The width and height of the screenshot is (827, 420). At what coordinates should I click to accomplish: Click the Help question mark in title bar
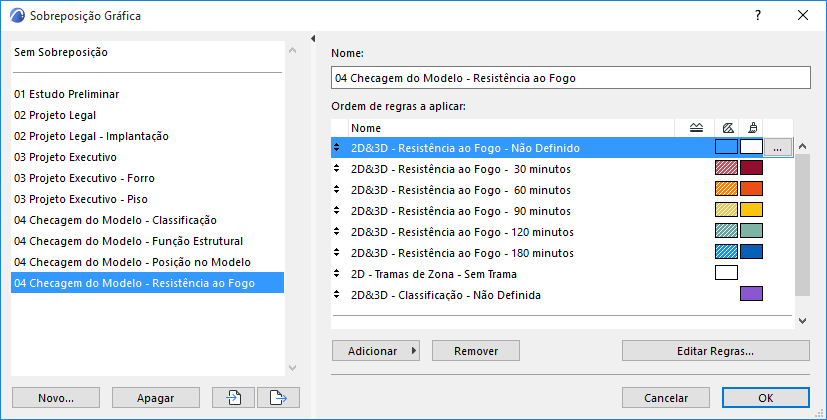point(758,15)
